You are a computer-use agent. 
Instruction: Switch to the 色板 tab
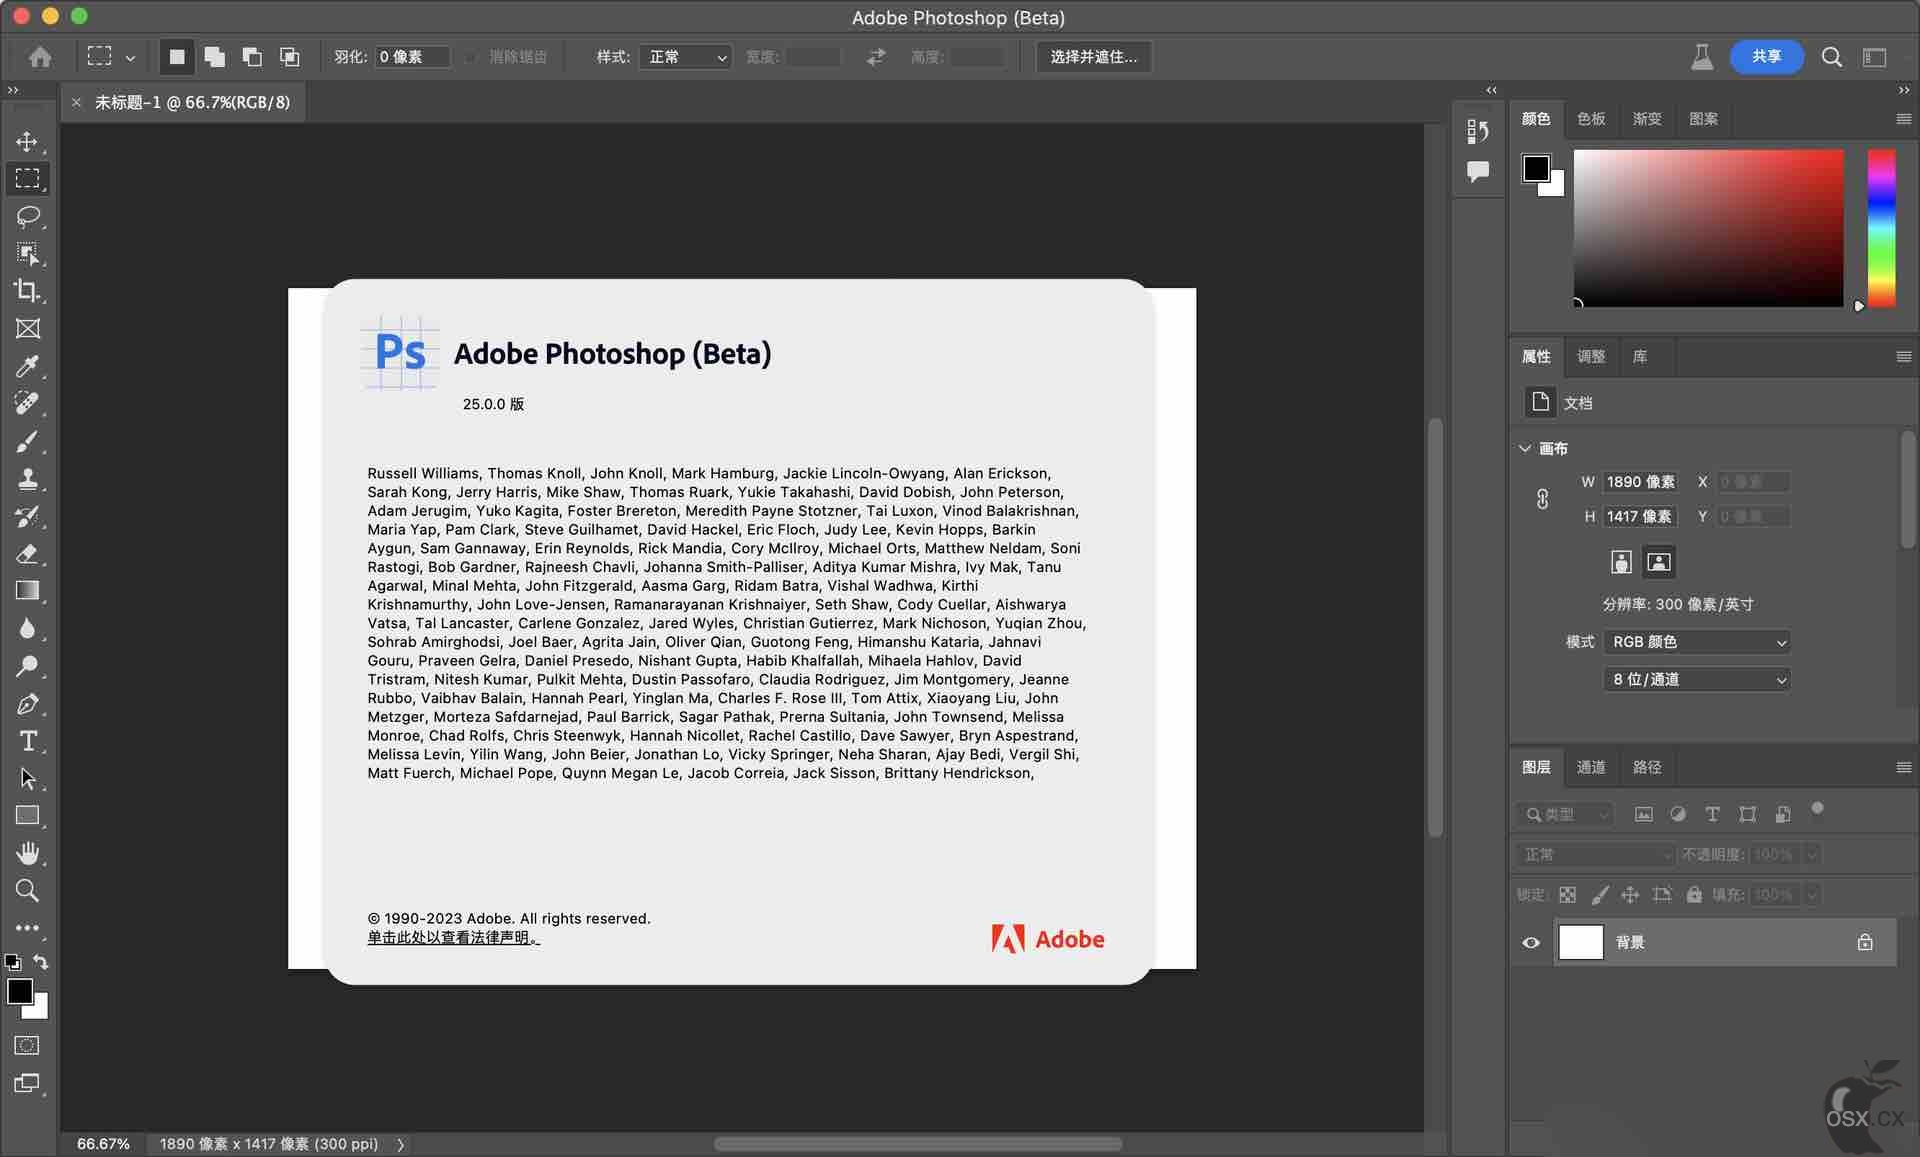[x=1591, y=119]
